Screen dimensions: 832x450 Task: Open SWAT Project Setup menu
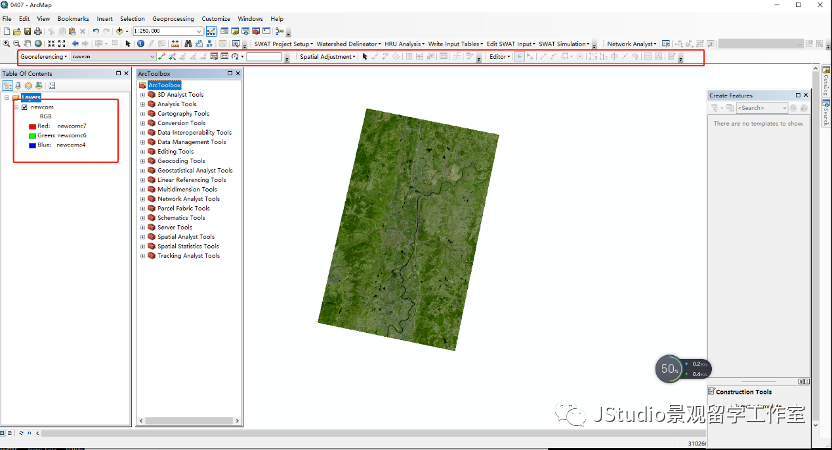(x=283, y=44)
